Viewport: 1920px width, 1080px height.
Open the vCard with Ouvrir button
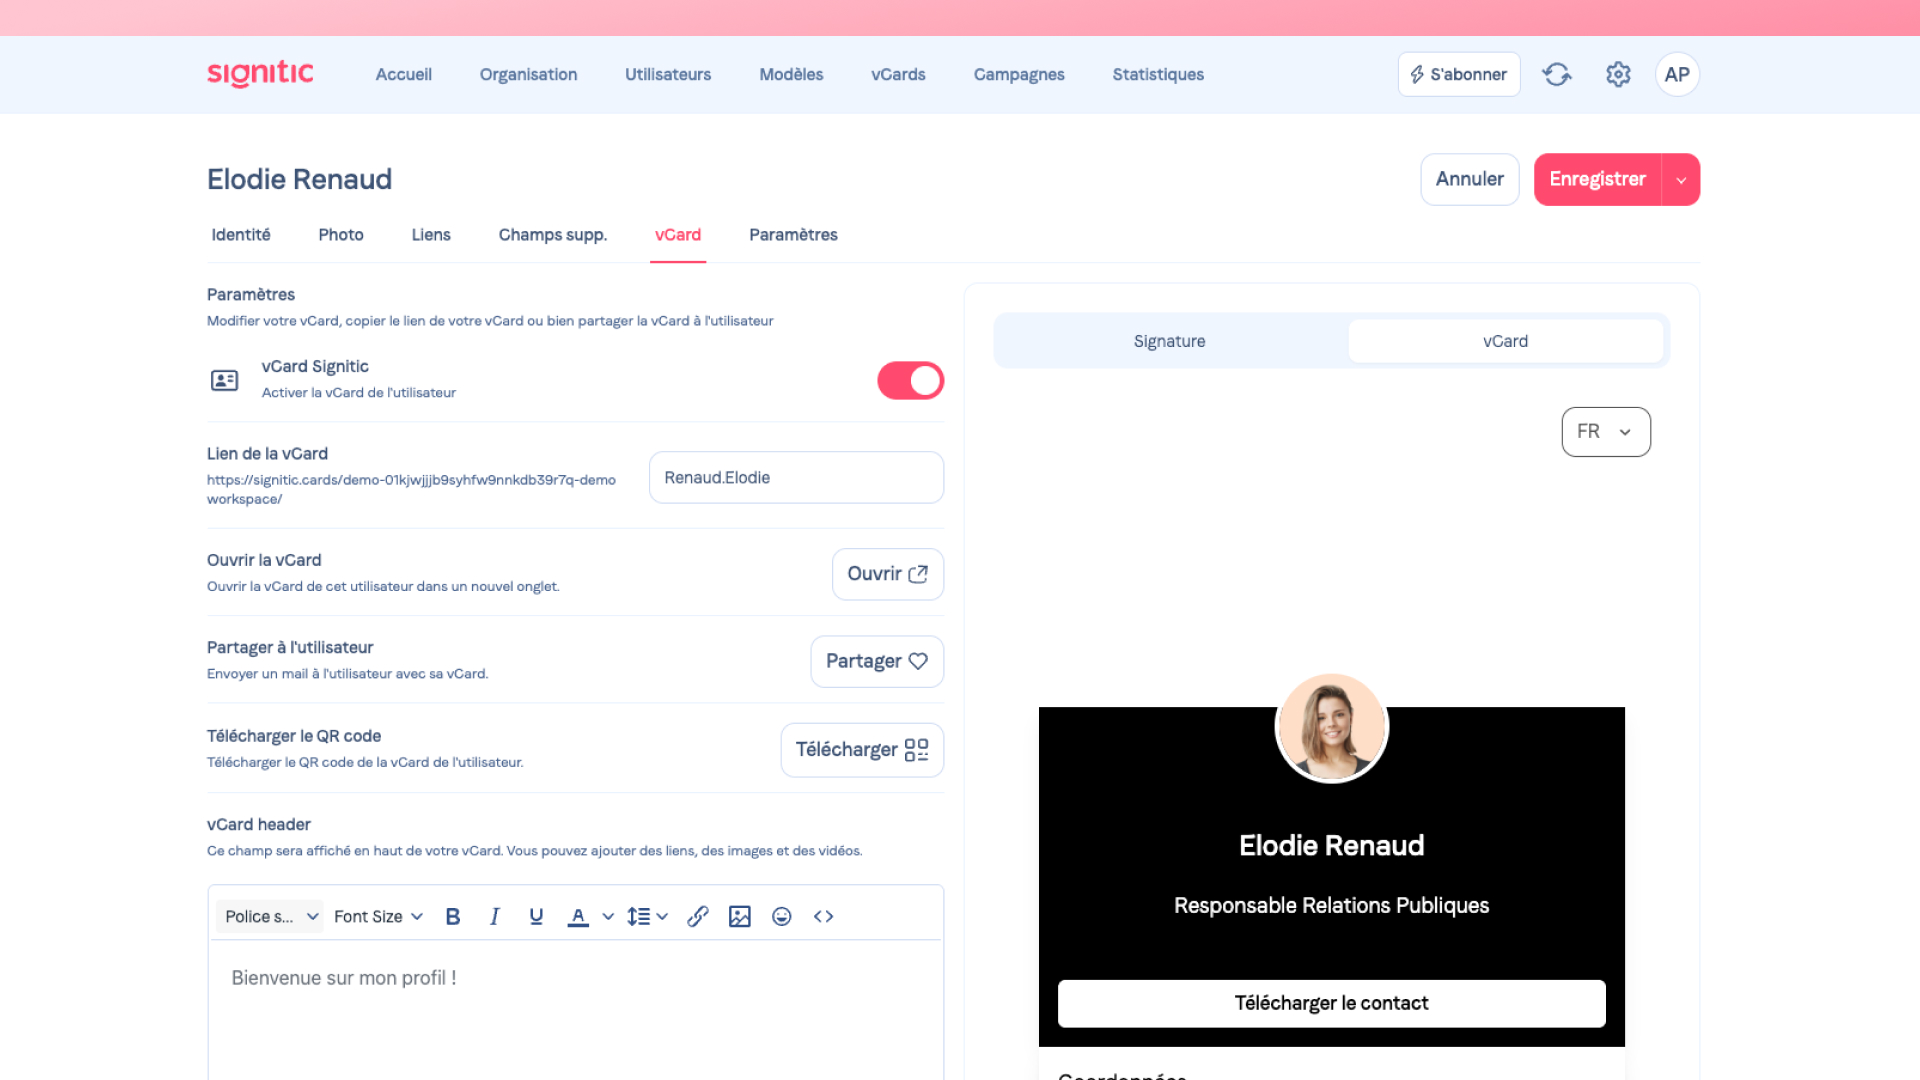tap(887, 574)
